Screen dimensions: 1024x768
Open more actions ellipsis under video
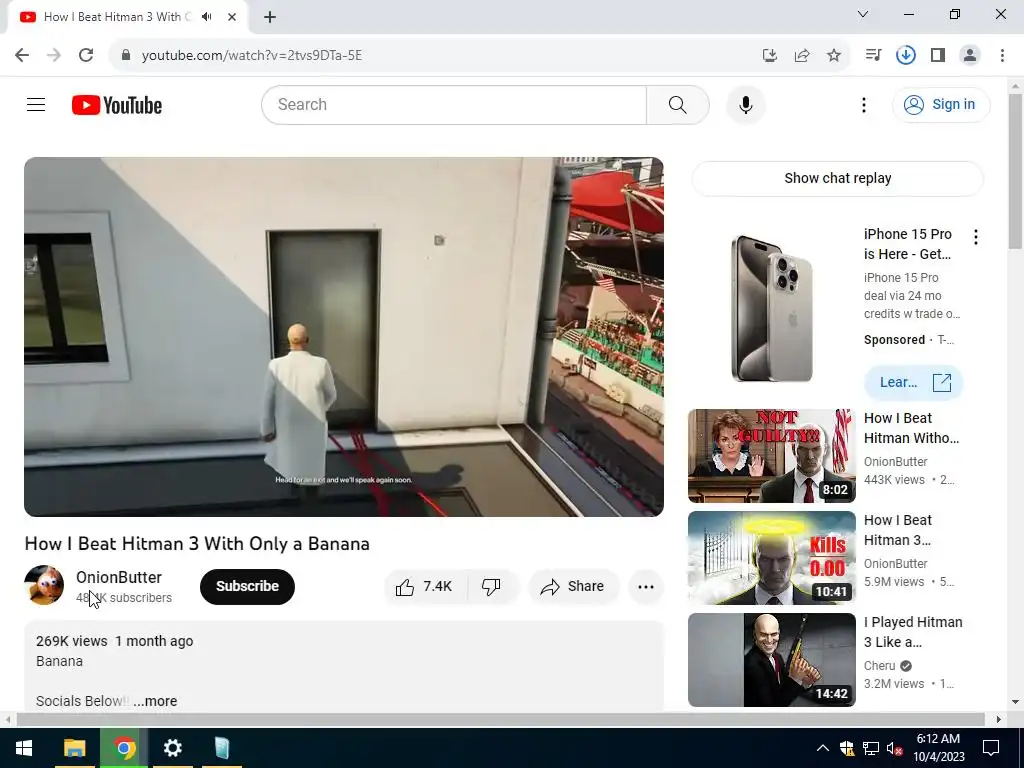[646, 586]
